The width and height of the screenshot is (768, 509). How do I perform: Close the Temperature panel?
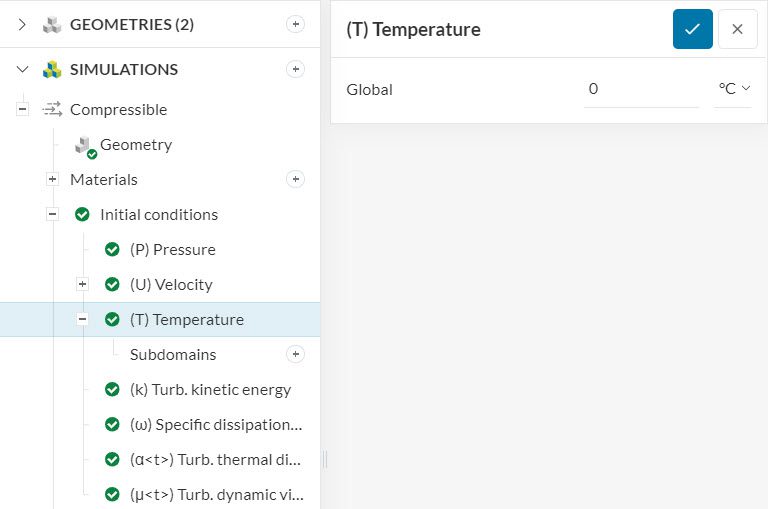pyautogui.click(x=737, y=29)
